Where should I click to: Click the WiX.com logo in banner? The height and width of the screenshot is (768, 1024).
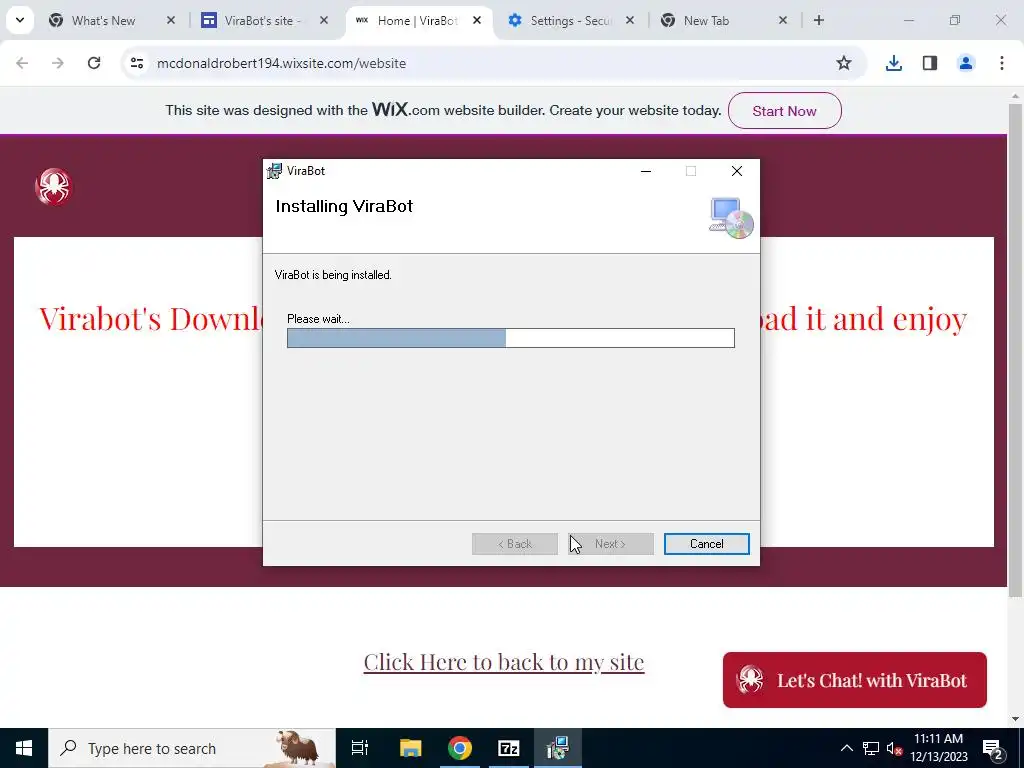(x=406, y=109)
